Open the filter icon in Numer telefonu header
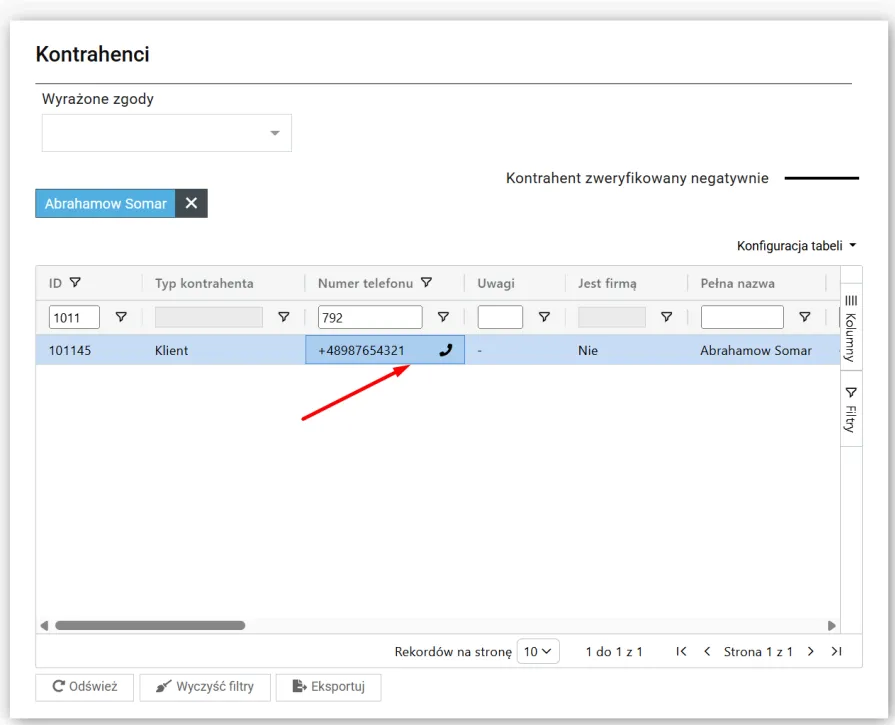 point(427,283)
